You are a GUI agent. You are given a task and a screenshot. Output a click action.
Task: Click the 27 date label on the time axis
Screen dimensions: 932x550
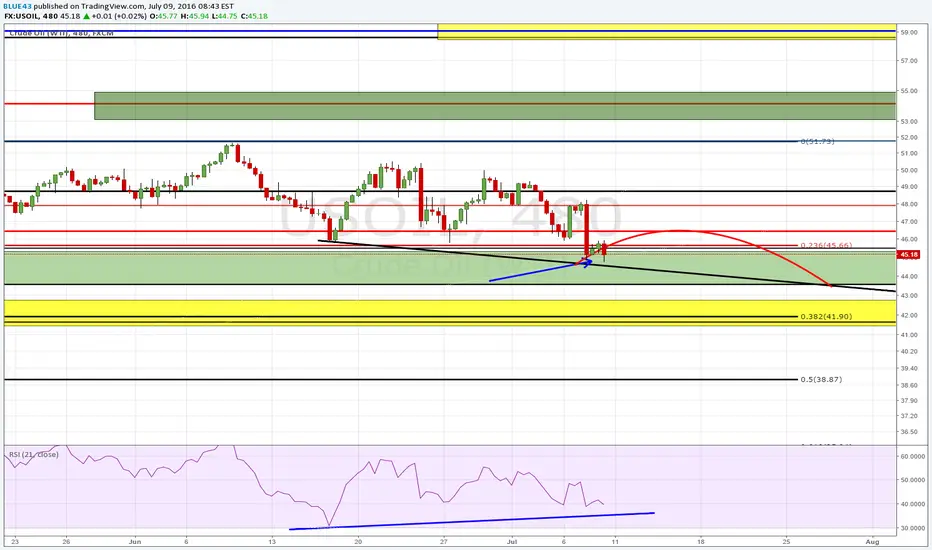point(443,542)
